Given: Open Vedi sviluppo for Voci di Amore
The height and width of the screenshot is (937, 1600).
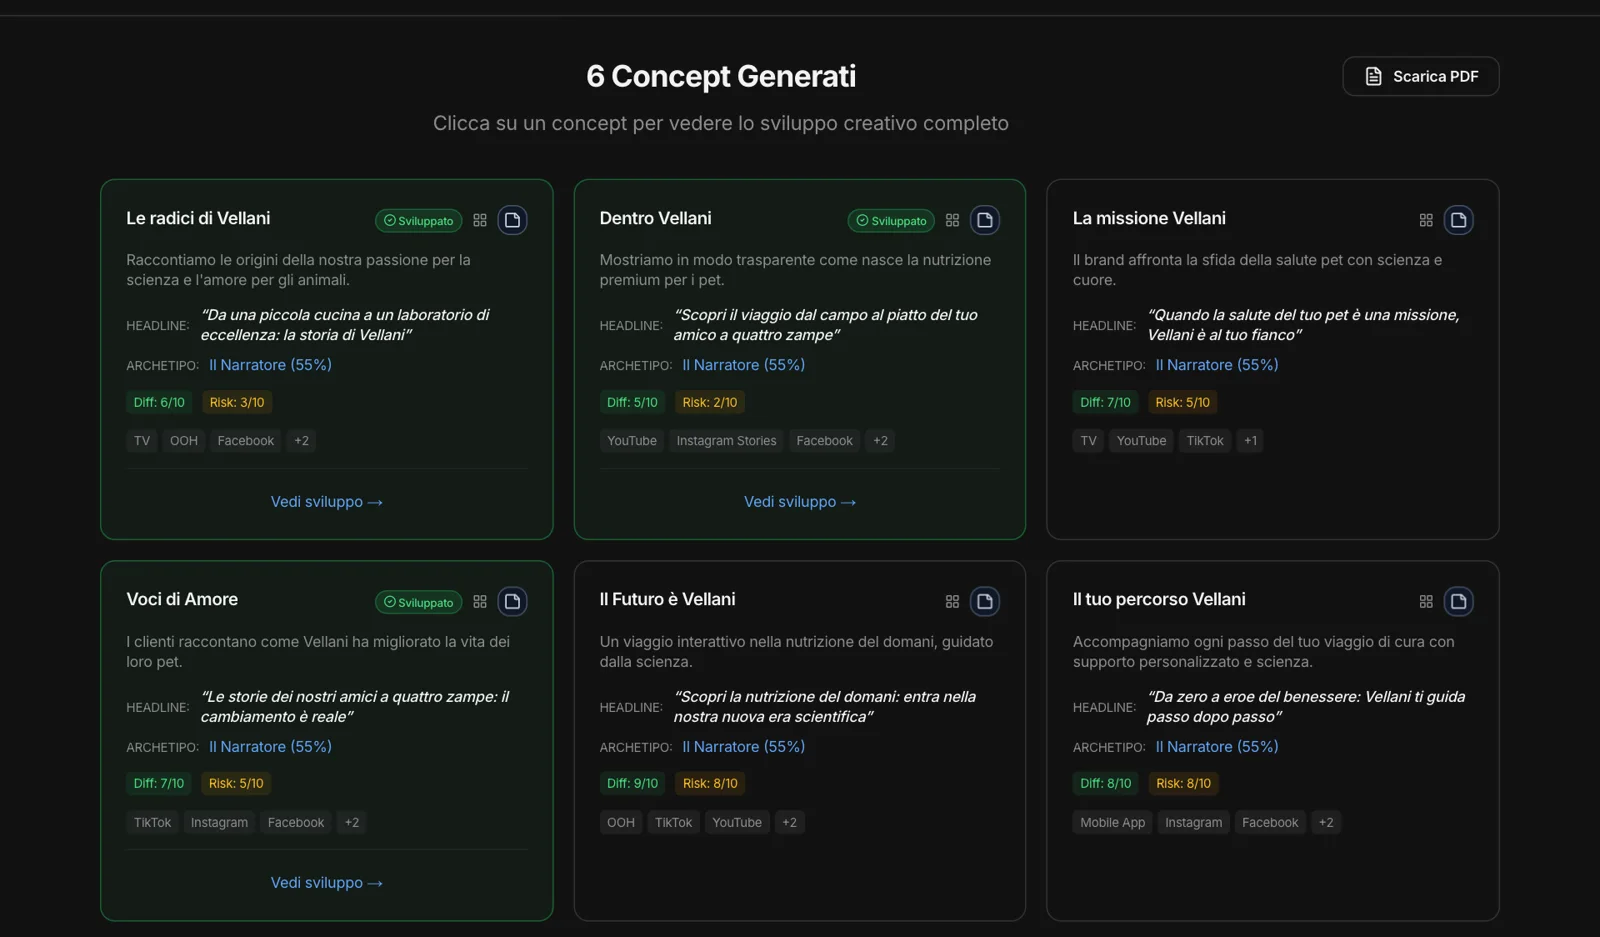Looking at the screenshot, I should (327, 883).
